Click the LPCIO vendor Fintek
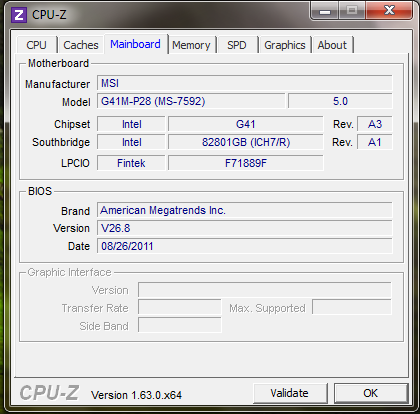420x414 pixels. pos(131,163)
